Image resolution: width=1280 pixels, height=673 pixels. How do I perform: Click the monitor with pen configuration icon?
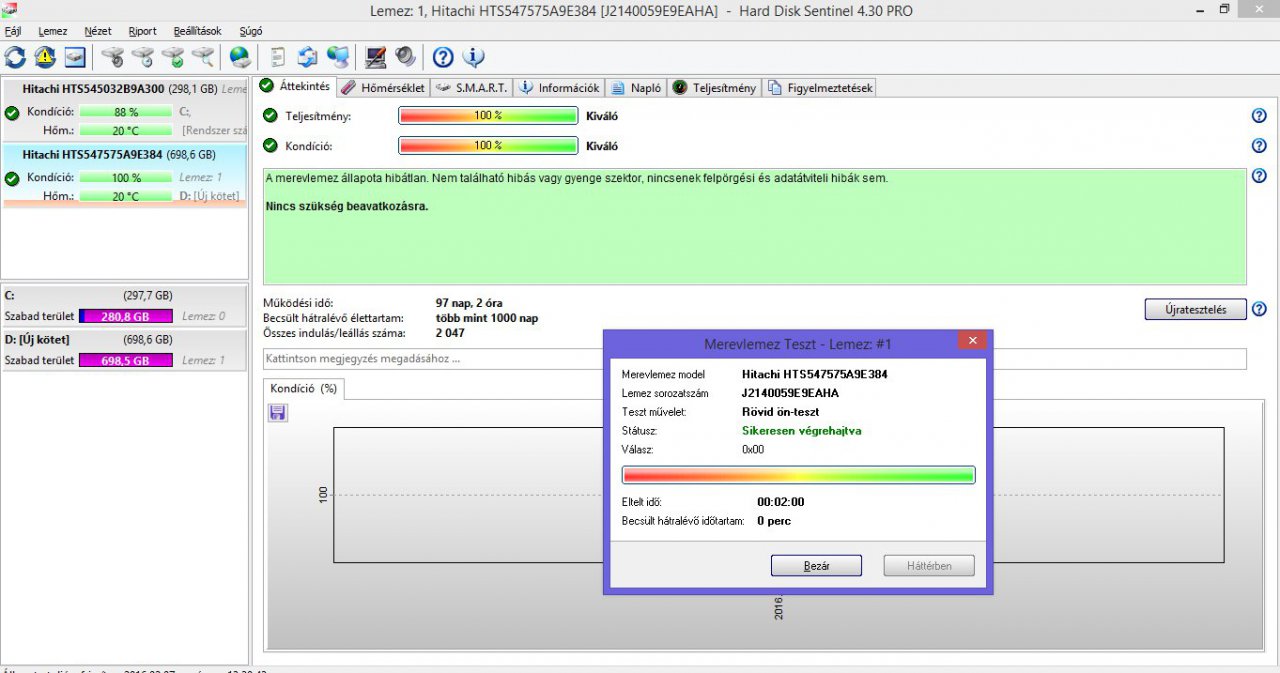(376, 56)
